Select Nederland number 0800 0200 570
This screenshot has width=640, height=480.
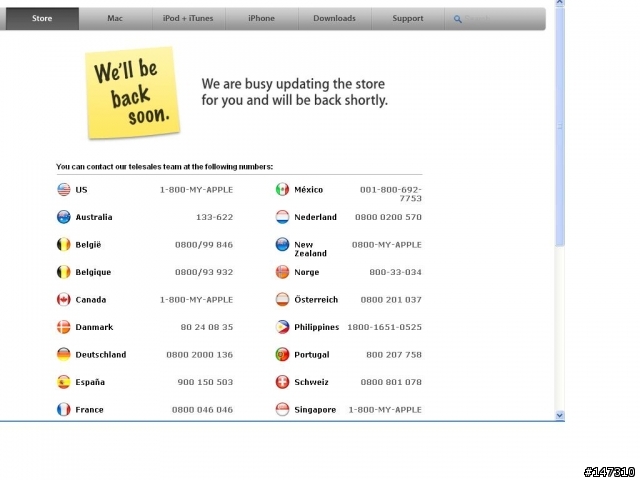click(388, 217)
